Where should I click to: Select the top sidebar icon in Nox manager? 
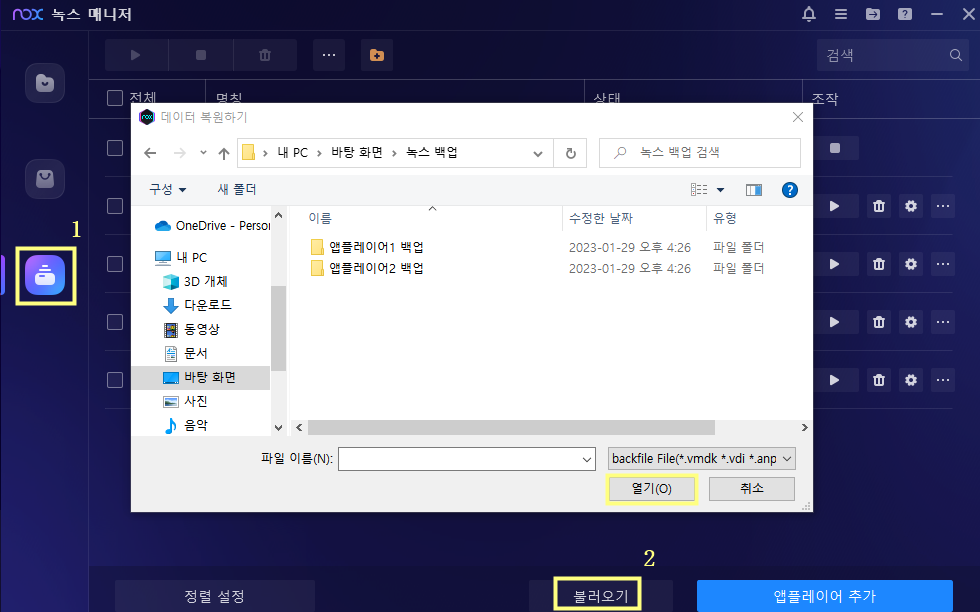pos(45,83)
